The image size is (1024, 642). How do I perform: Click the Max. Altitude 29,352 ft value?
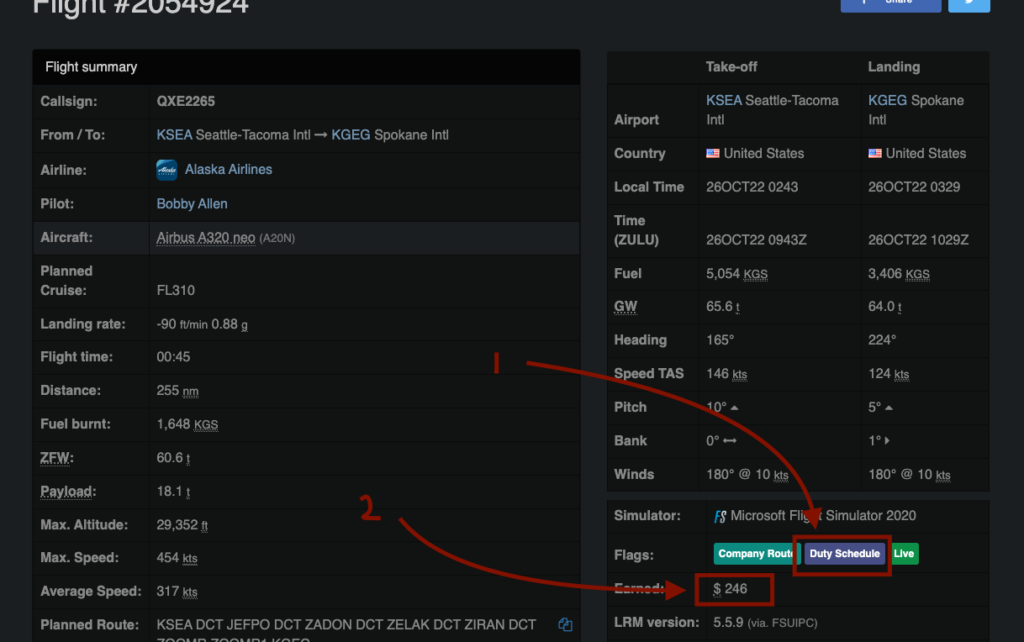coord(182,525)
